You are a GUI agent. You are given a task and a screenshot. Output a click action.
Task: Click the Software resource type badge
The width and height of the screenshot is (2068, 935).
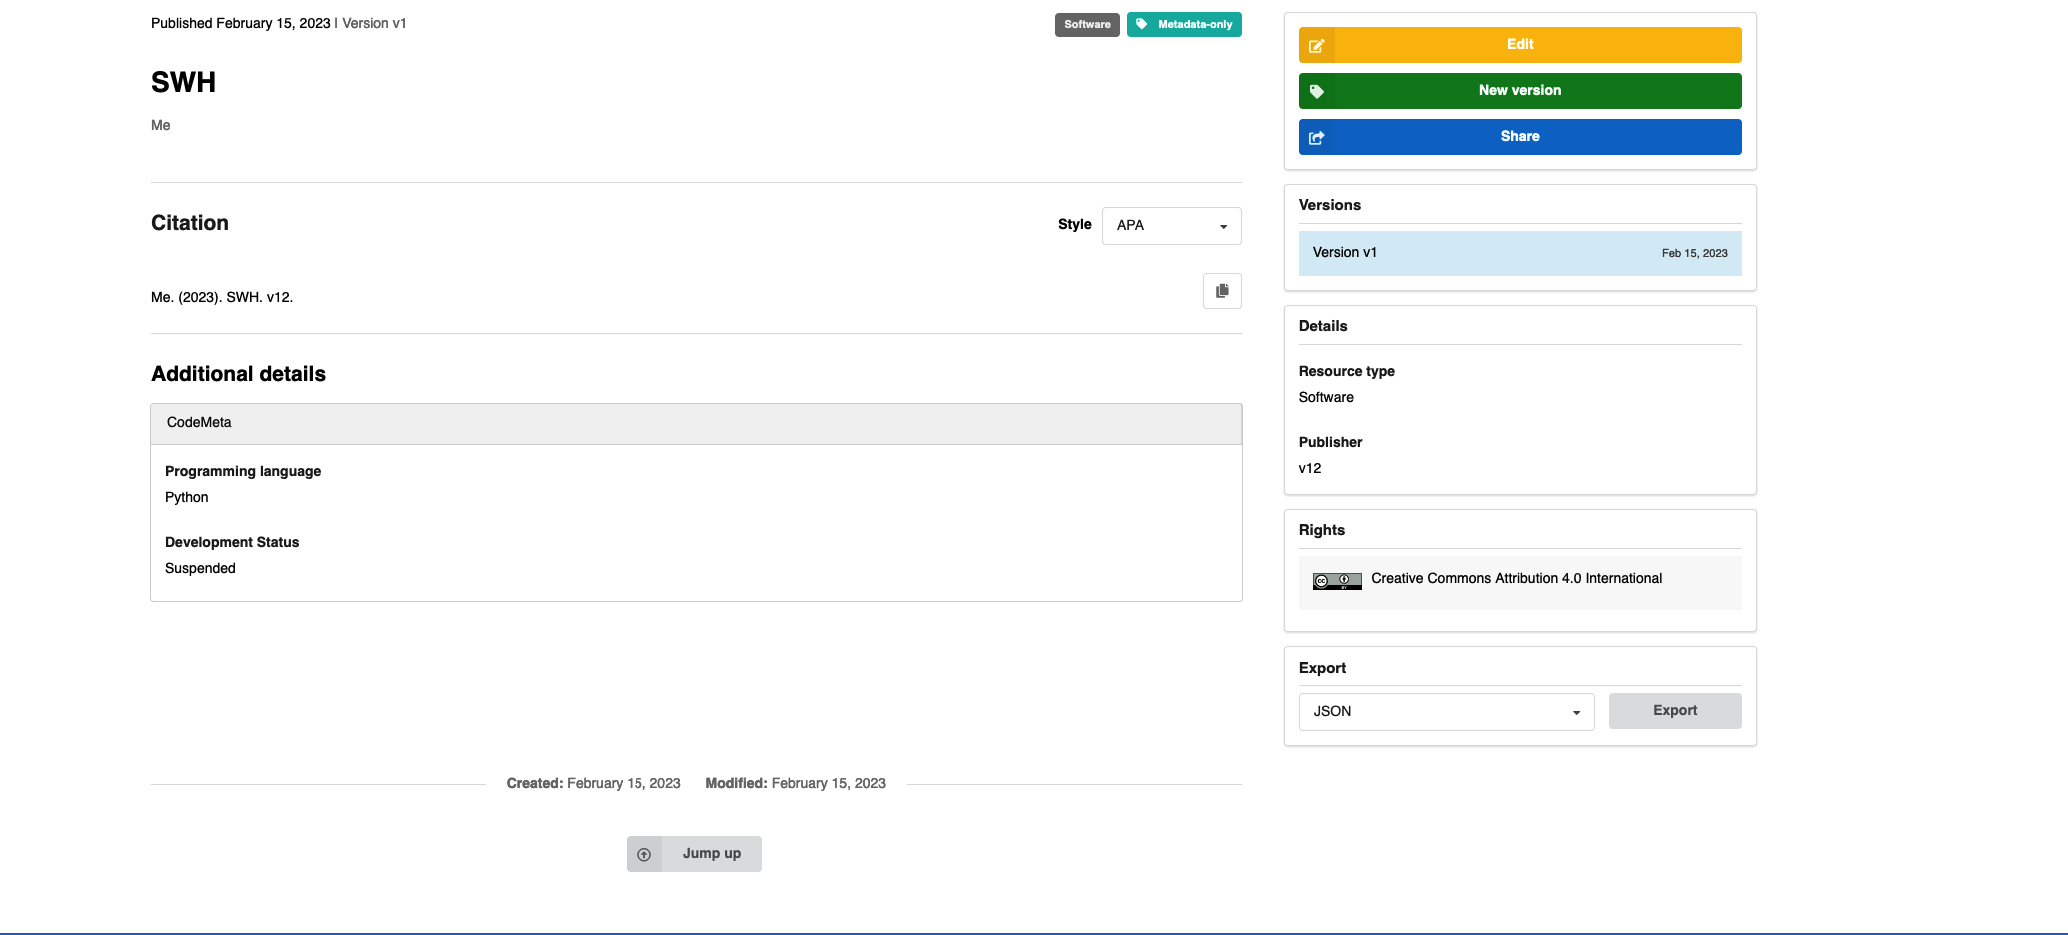[x=1087, y=24]
